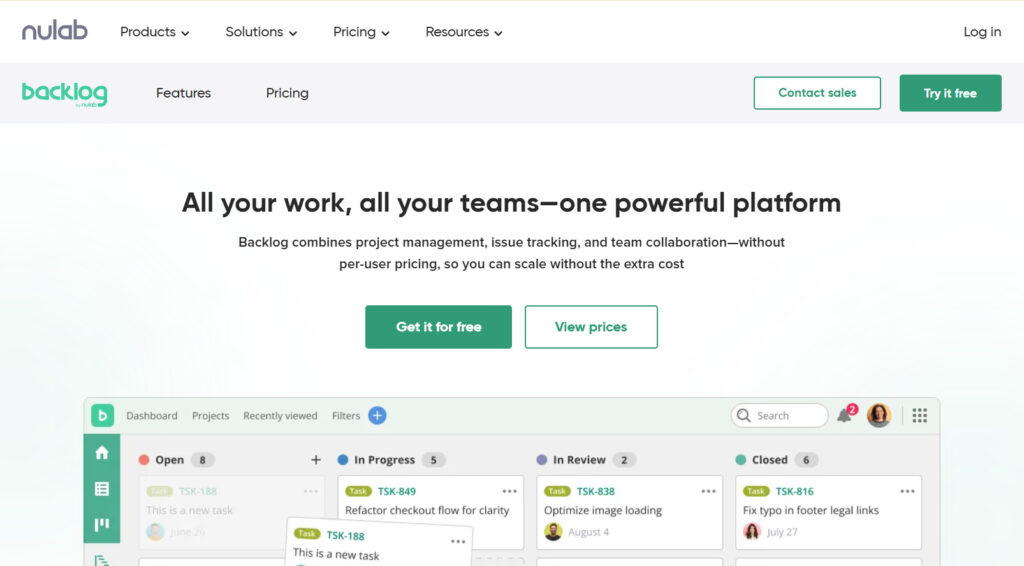Click the Refactor checkout flow for clarity text
1024x566 pixels.
coord(427,511)
